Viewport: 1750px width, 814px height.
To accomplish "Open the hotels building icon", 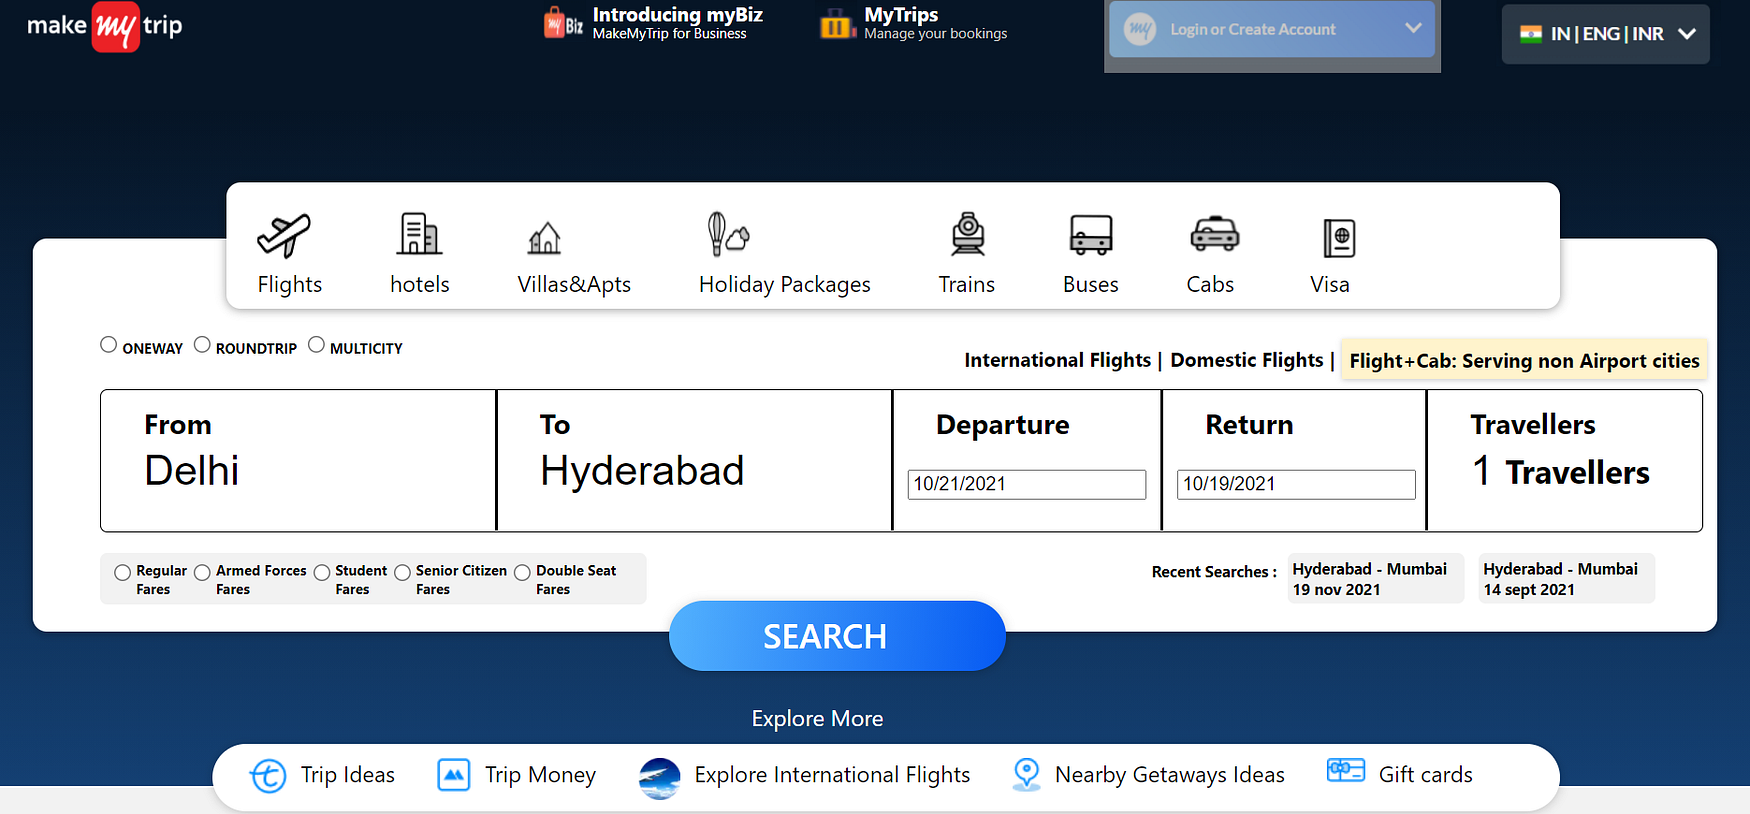I will [419, 234].
